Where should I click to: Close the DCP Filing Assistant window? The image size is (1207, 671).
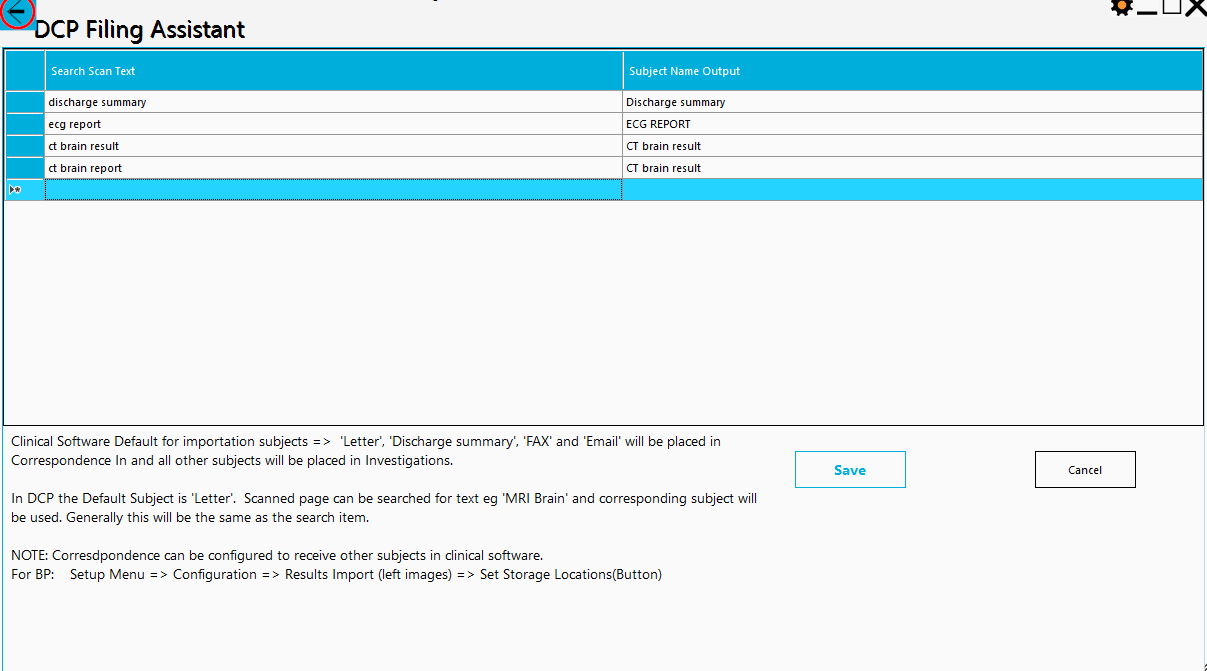pyautogui.click(x=1195, y=7)
